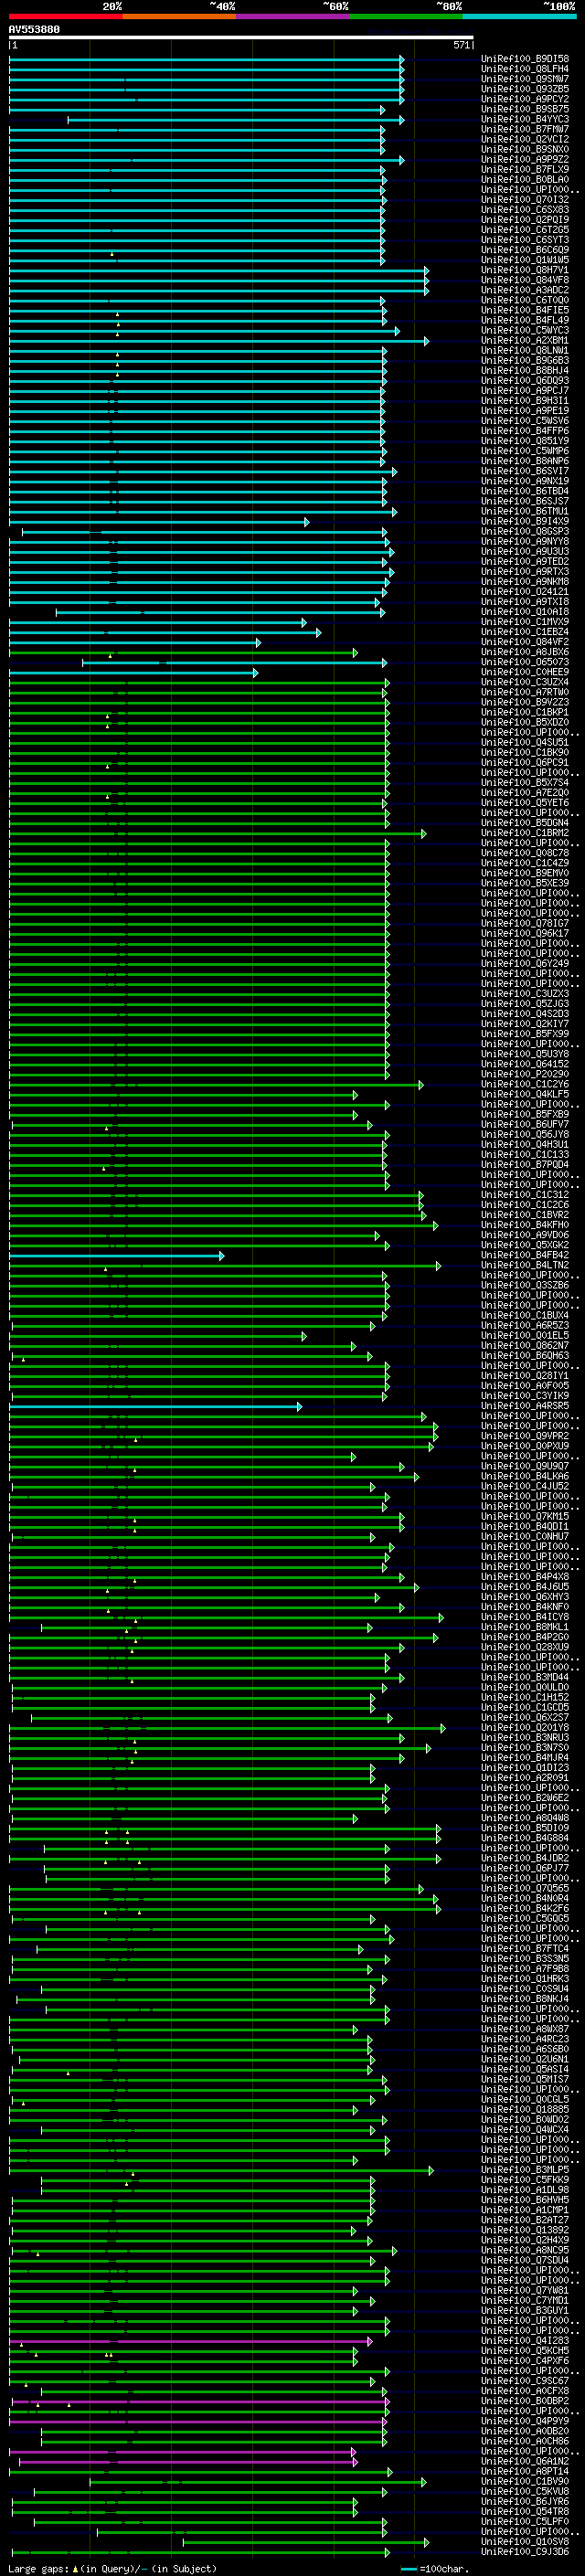Open hit UniRef100_B7FMW7
This screenshot has height=2576, width=585.
[525, 129]
